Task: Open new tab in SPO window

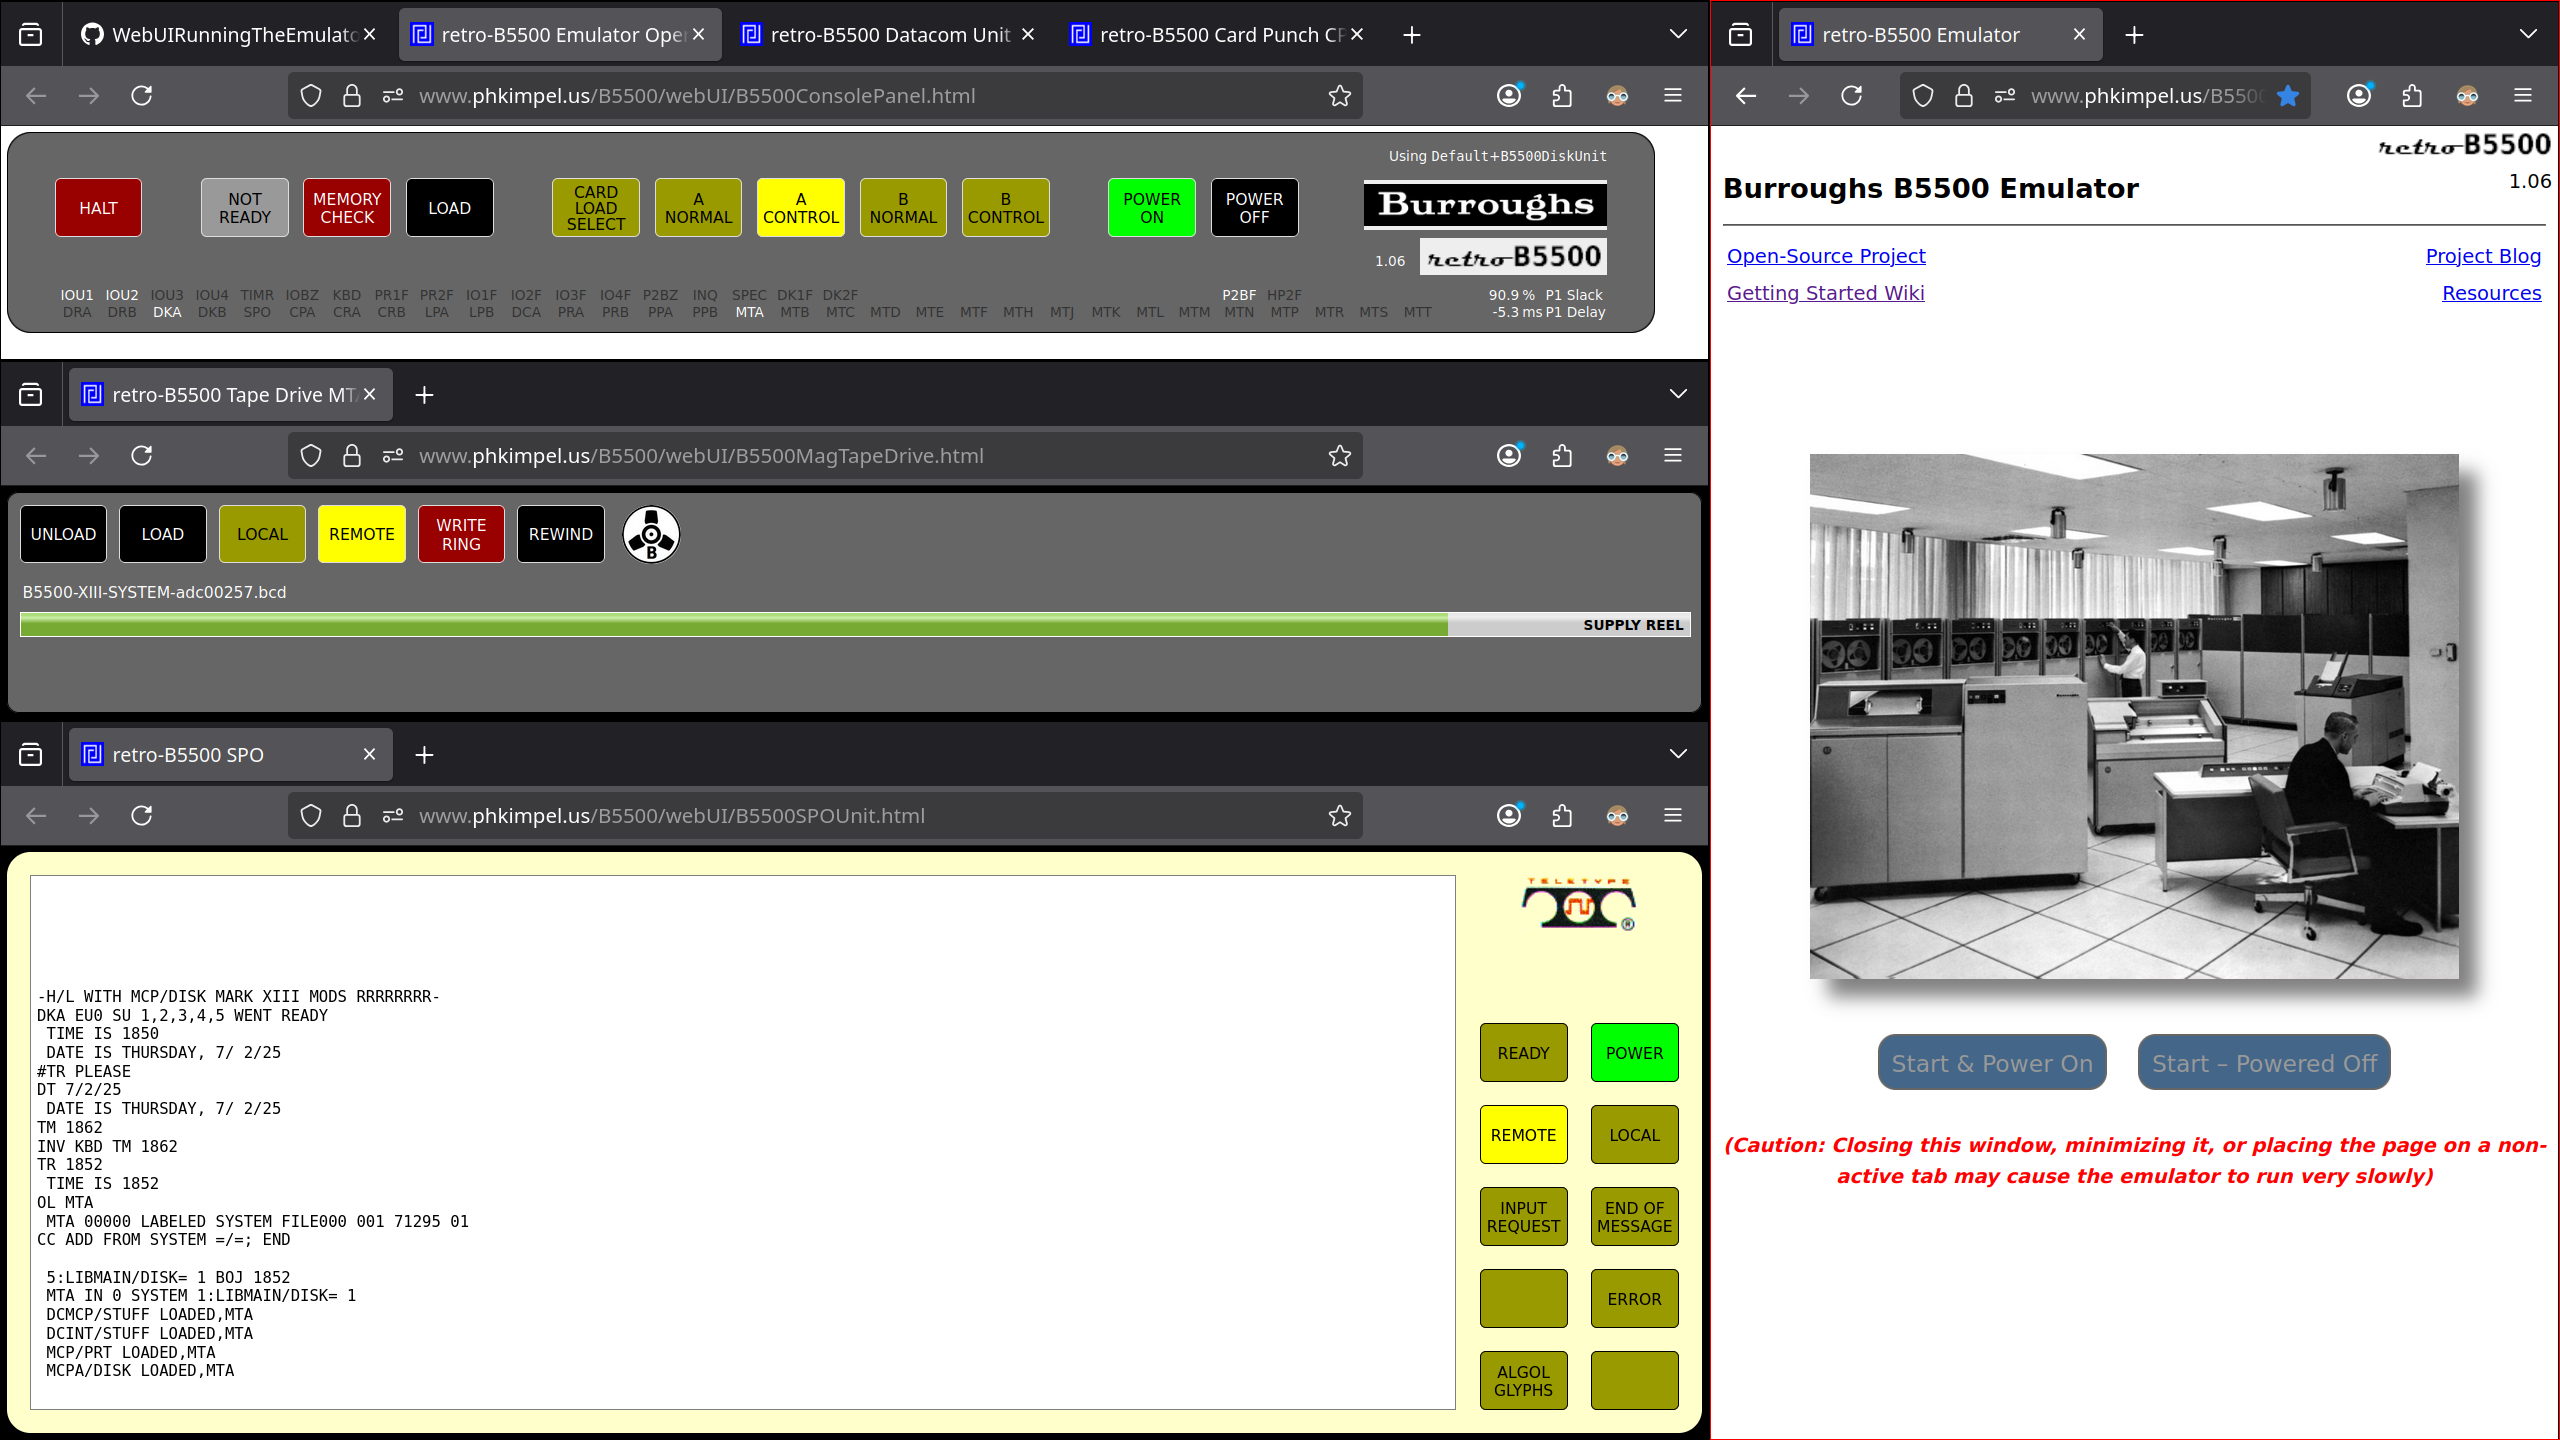Action: pyautogui.click(x=424, y=755)
